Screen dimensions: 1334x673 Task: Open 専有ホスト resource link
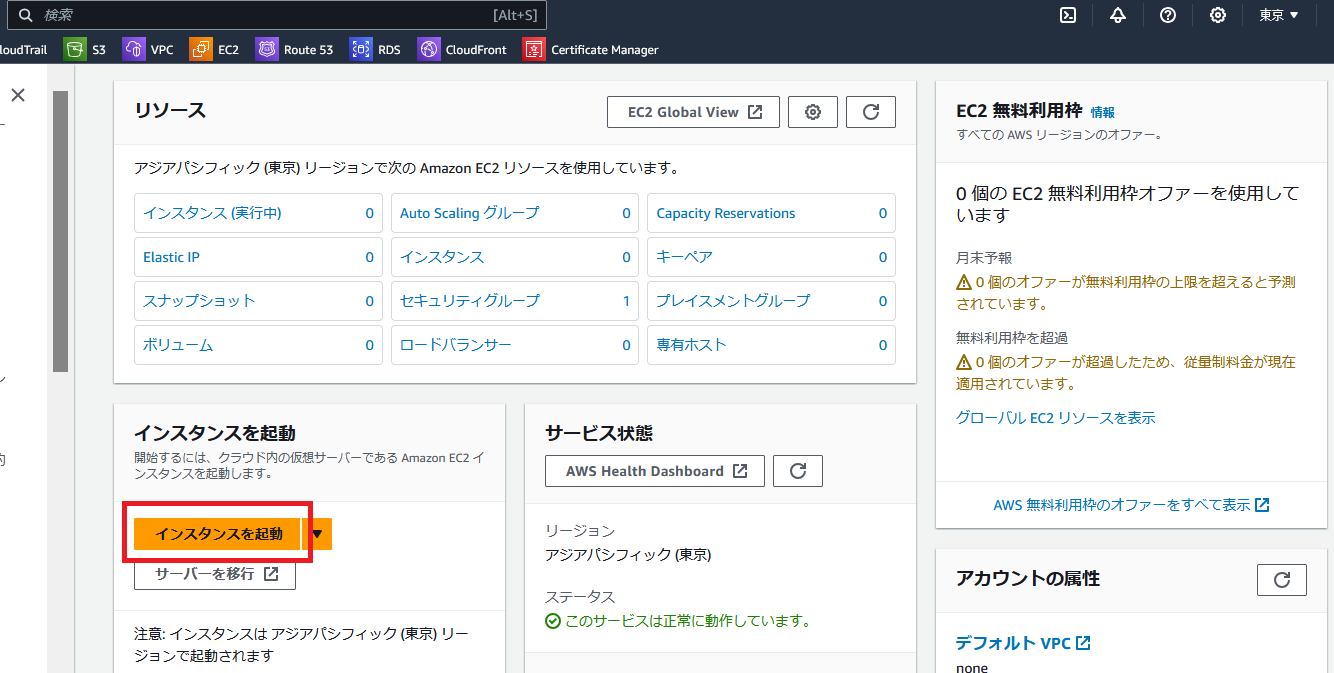(x=692, y=345)
